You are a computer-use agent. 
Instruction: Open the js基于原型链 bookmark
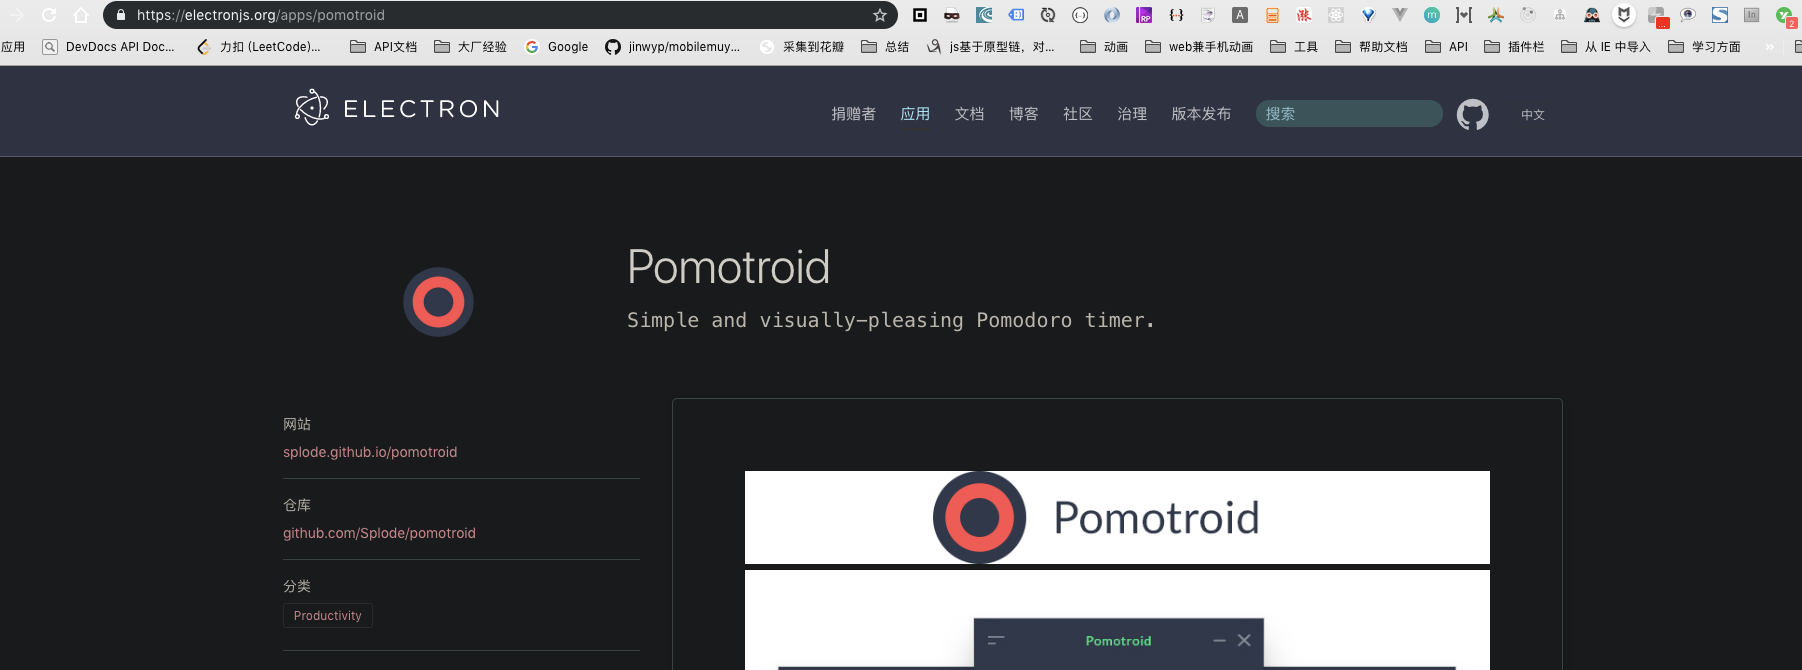pyautogui.click(x=990, y=47)
